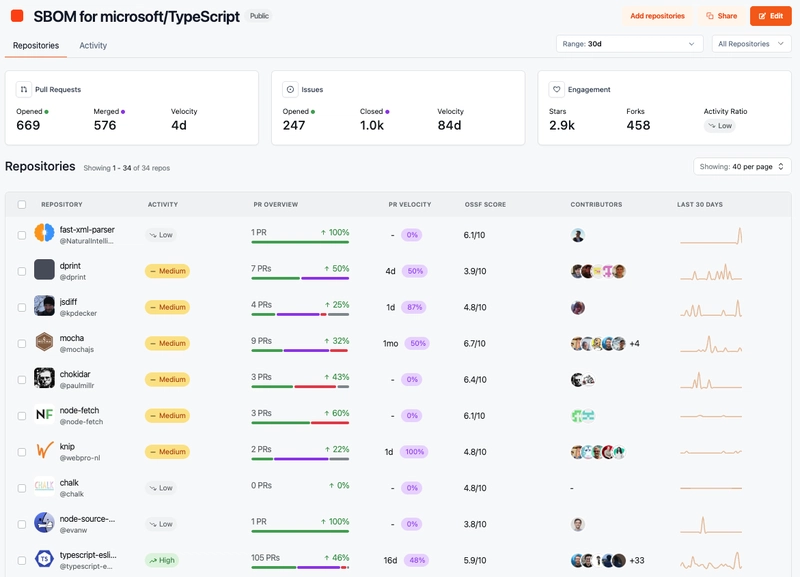Click the Issues card circle icon

click(x=290, y=89)
